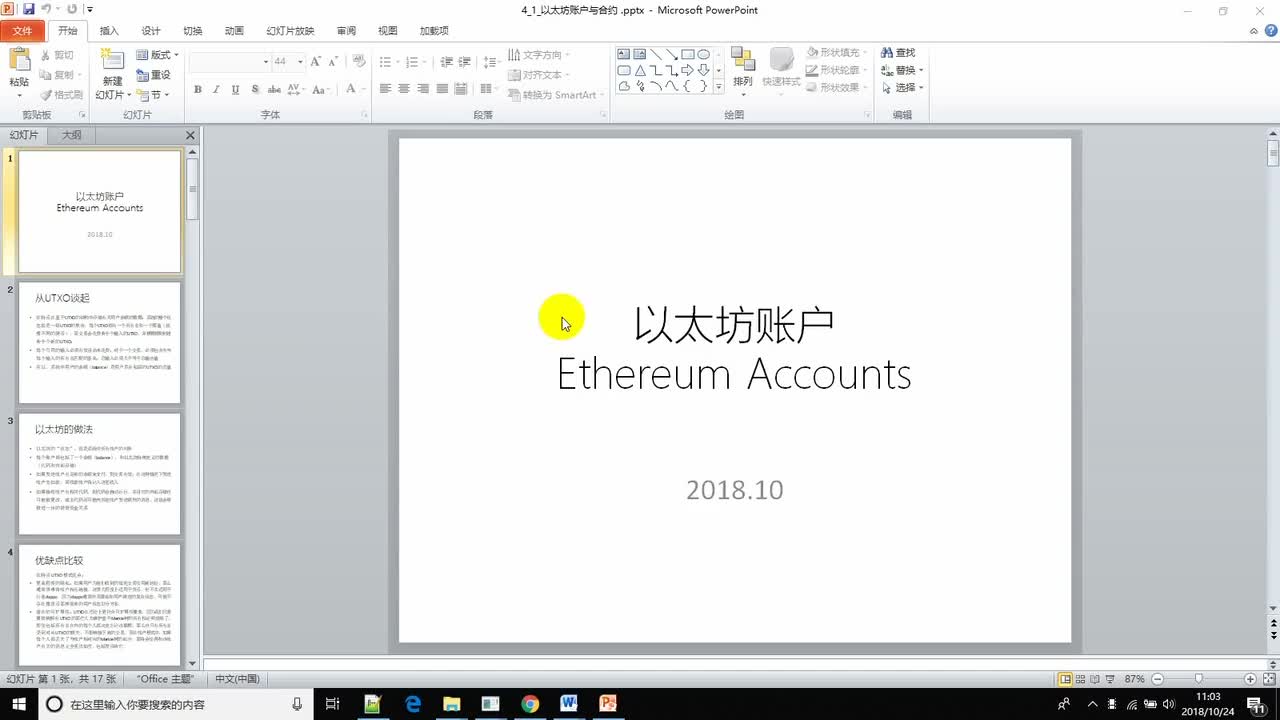1280x720 pixels.
Task: Click Find (查找) in editing group
Action: tap(898, 53)
